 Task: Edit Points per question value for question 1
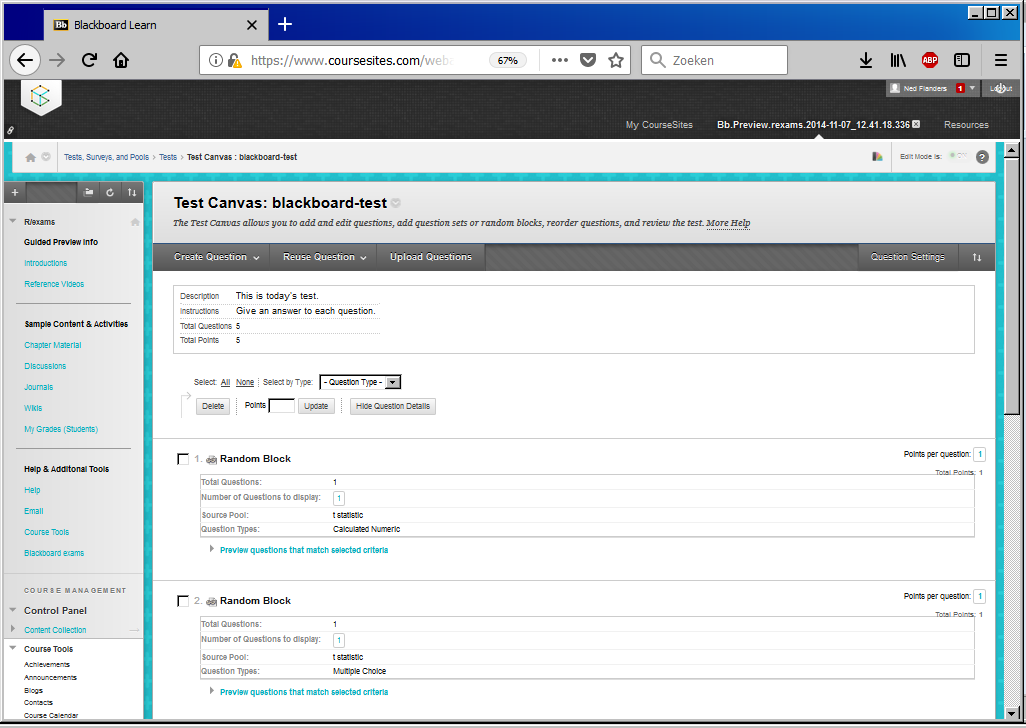980,454
